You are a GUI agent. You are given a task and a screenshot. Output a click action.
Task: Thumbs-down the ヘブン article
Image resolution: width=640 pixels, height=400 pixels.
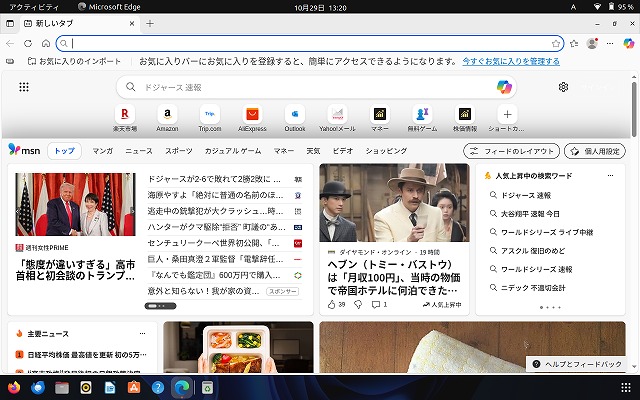coord(356,304)
